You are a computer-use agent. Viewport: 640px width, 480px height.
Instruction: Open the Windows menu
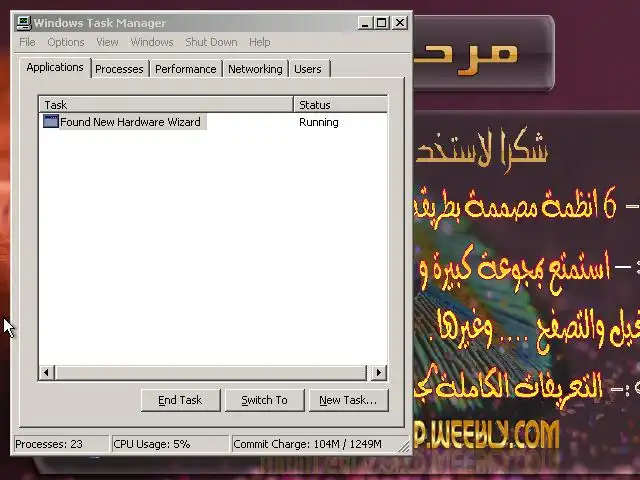[x=152, y=42]
